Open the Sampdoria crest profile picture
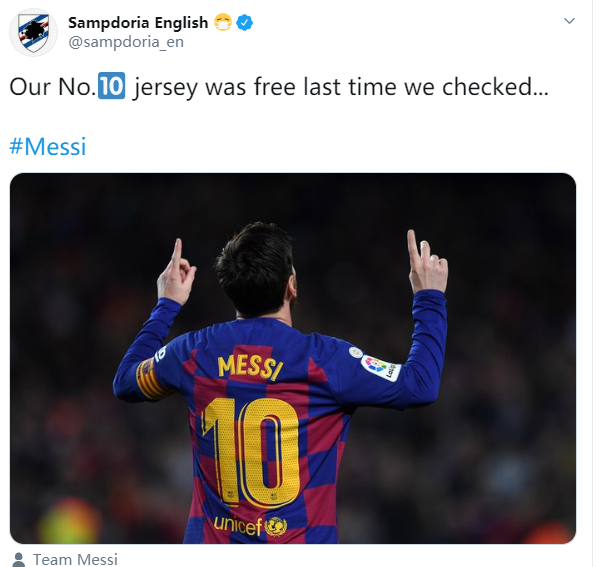The image size is (604, 567). click(x=34, y=32)
